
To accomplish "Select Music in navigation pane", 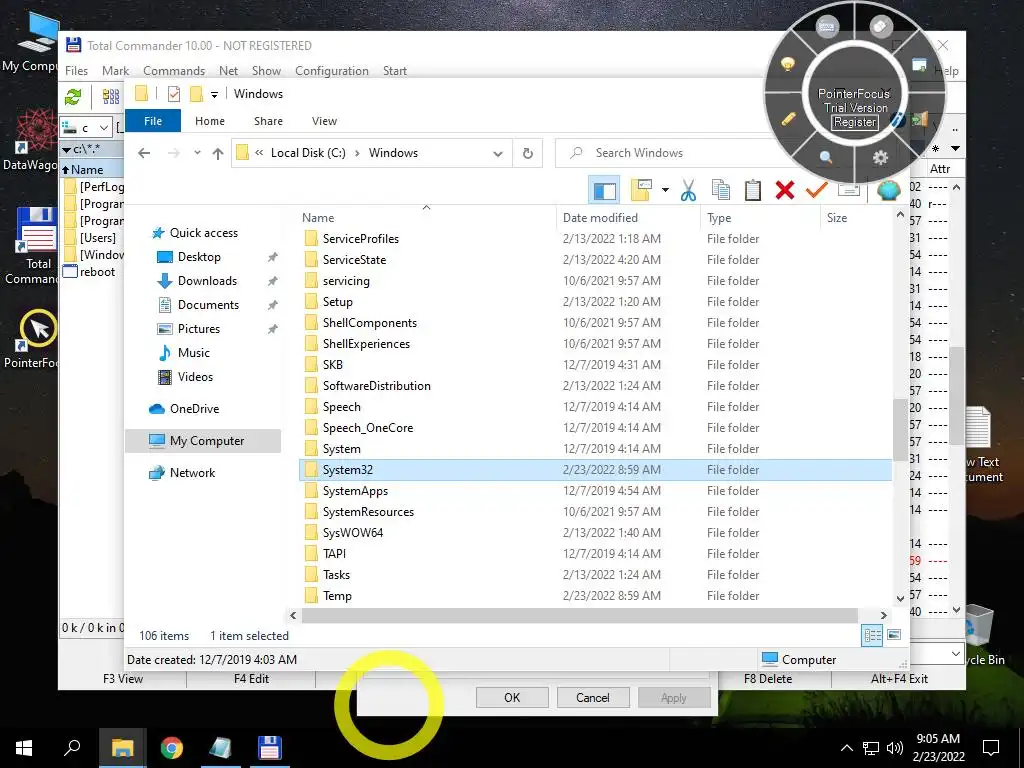I will click(194, 353).
